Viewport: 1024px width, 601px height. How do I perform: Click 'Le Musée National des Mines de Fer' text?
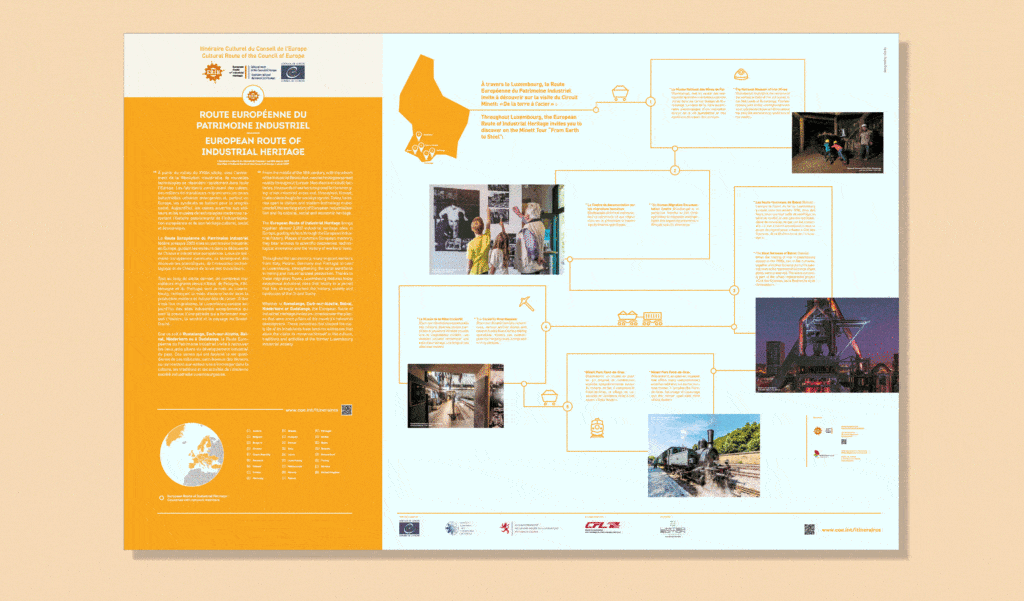coord(697,103)
